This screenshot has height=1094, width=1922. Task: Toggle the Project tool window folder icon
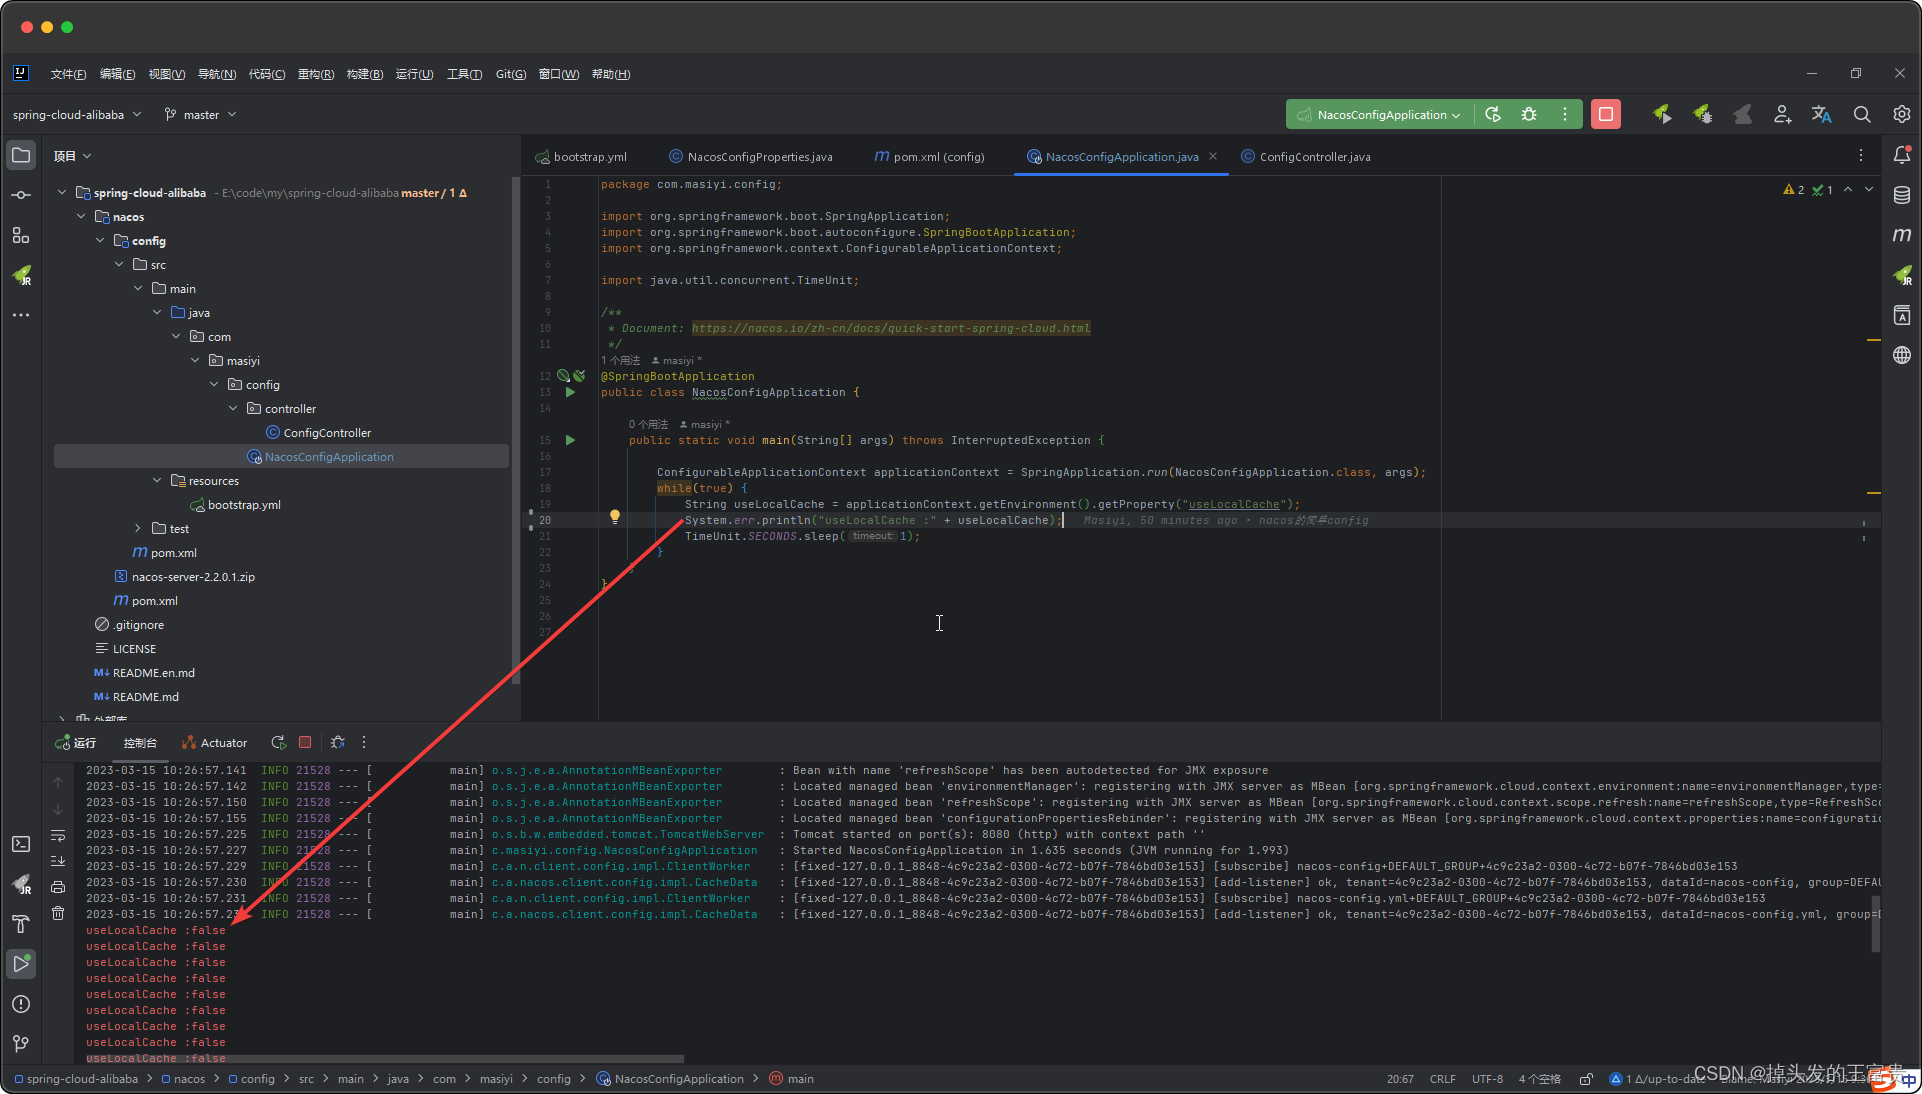[21, 155]
